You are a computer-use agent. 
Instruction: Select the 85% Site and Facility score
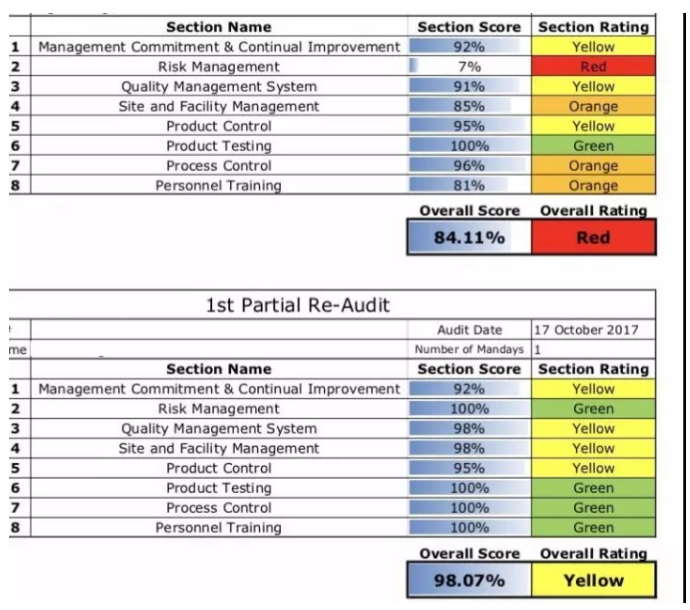(x=468, y=106)
